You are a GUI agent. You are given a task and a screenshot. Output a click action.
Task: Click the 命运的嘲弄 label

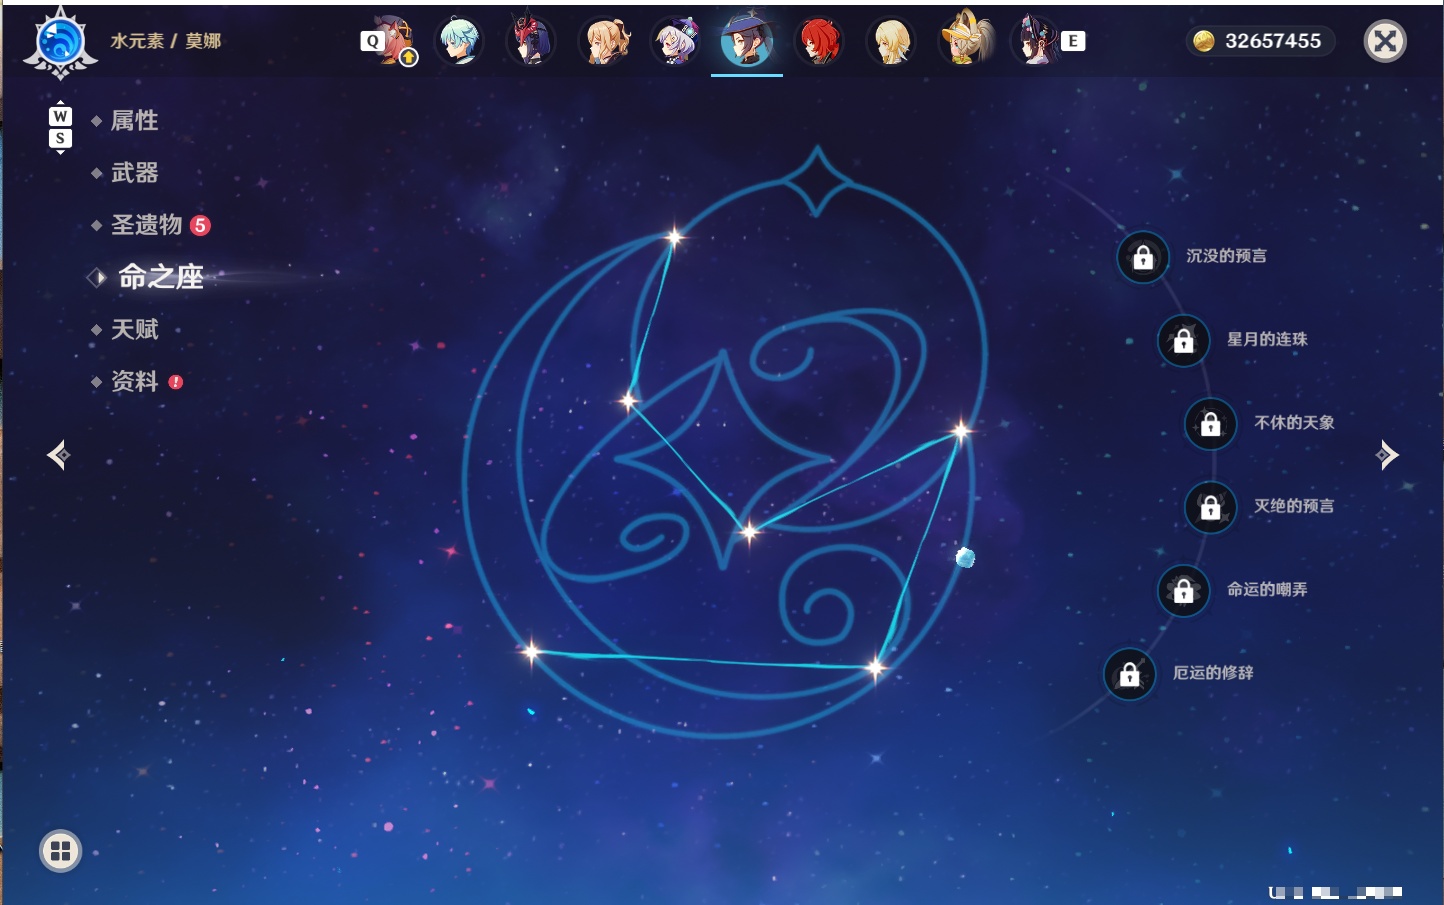1267,589
